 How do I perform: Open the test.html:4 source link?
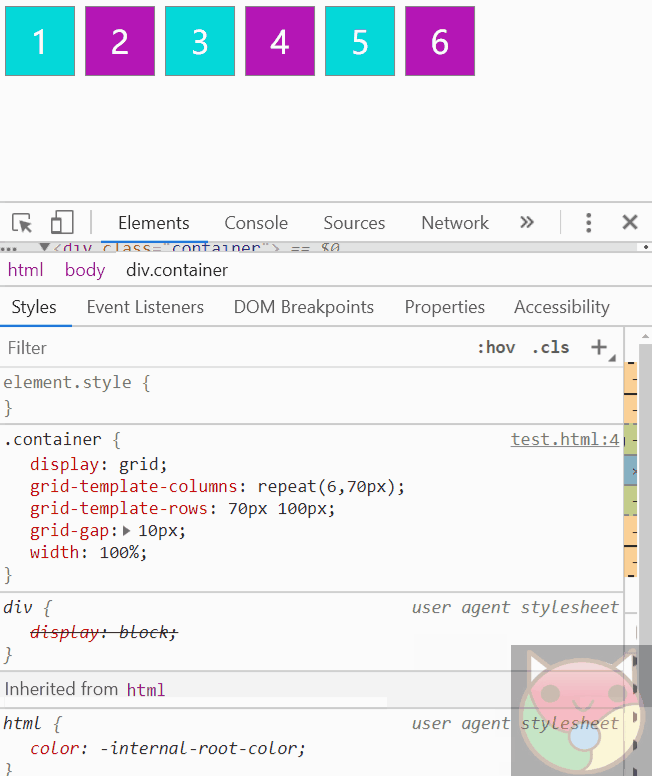[x=565, y=439]
